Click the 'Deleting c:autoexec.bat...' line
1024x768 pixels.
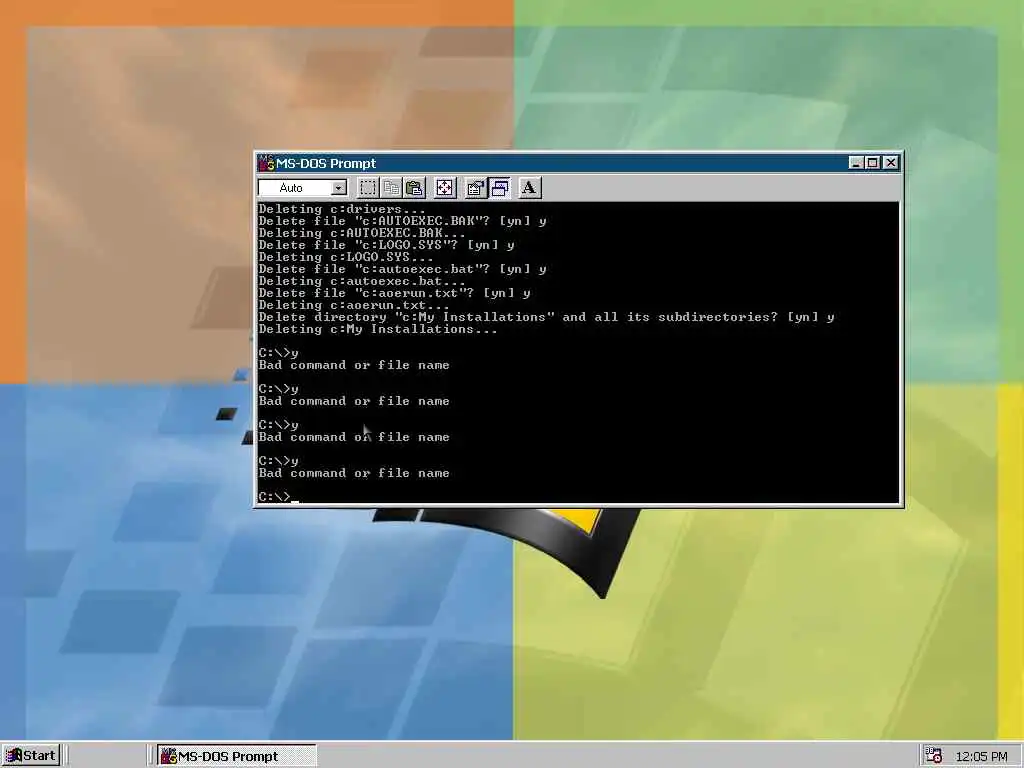coord(362,281)
